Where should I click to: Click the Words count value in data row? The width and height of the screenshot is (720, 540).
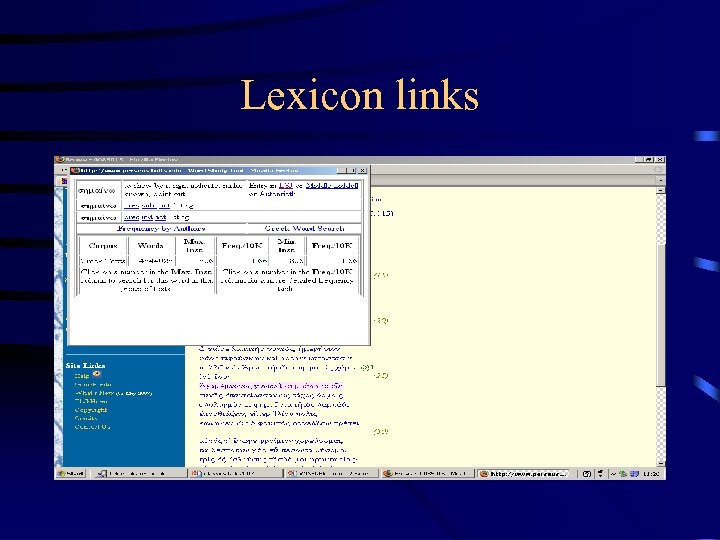156,261
